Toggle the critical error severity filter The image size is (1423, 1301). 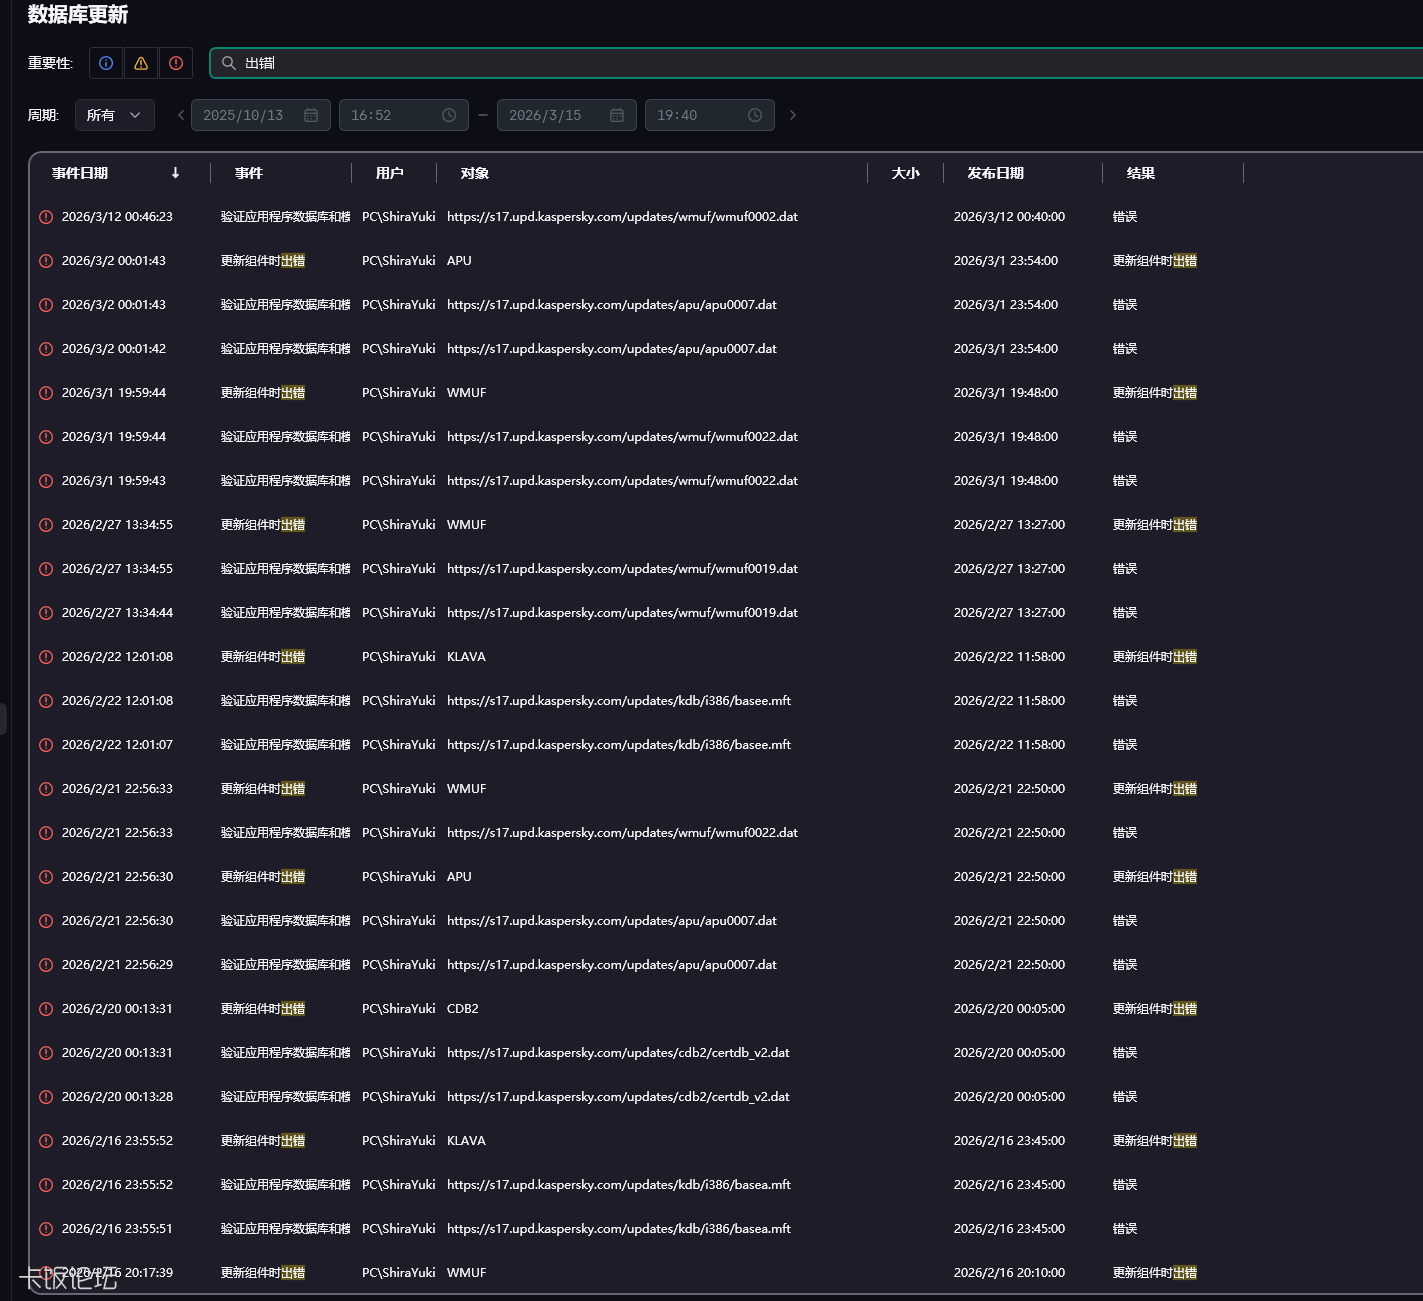pyautogui.click(x=176, y=63)
